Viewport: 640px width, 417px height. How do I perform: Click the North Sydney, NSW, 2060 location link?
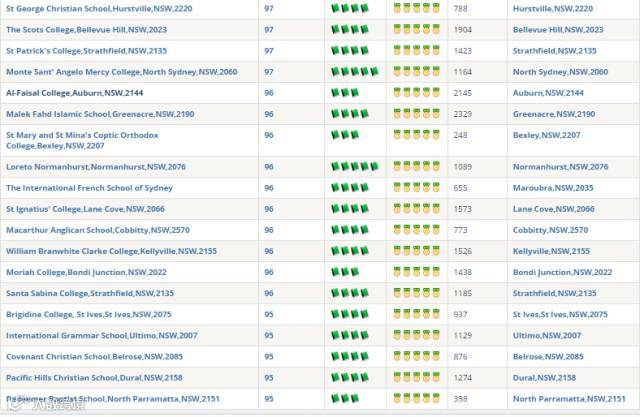click(x=560, y=72)
